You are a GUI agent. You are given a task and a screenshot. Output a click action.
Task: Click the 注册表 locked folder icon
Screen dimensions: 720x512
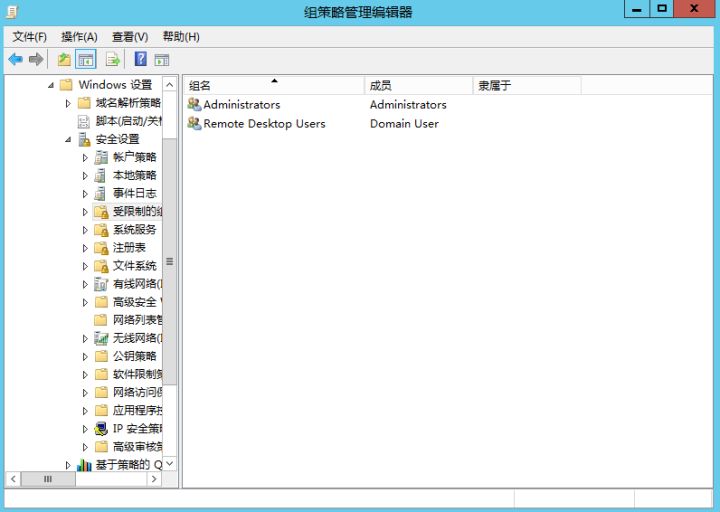click(x=101, y=248)
